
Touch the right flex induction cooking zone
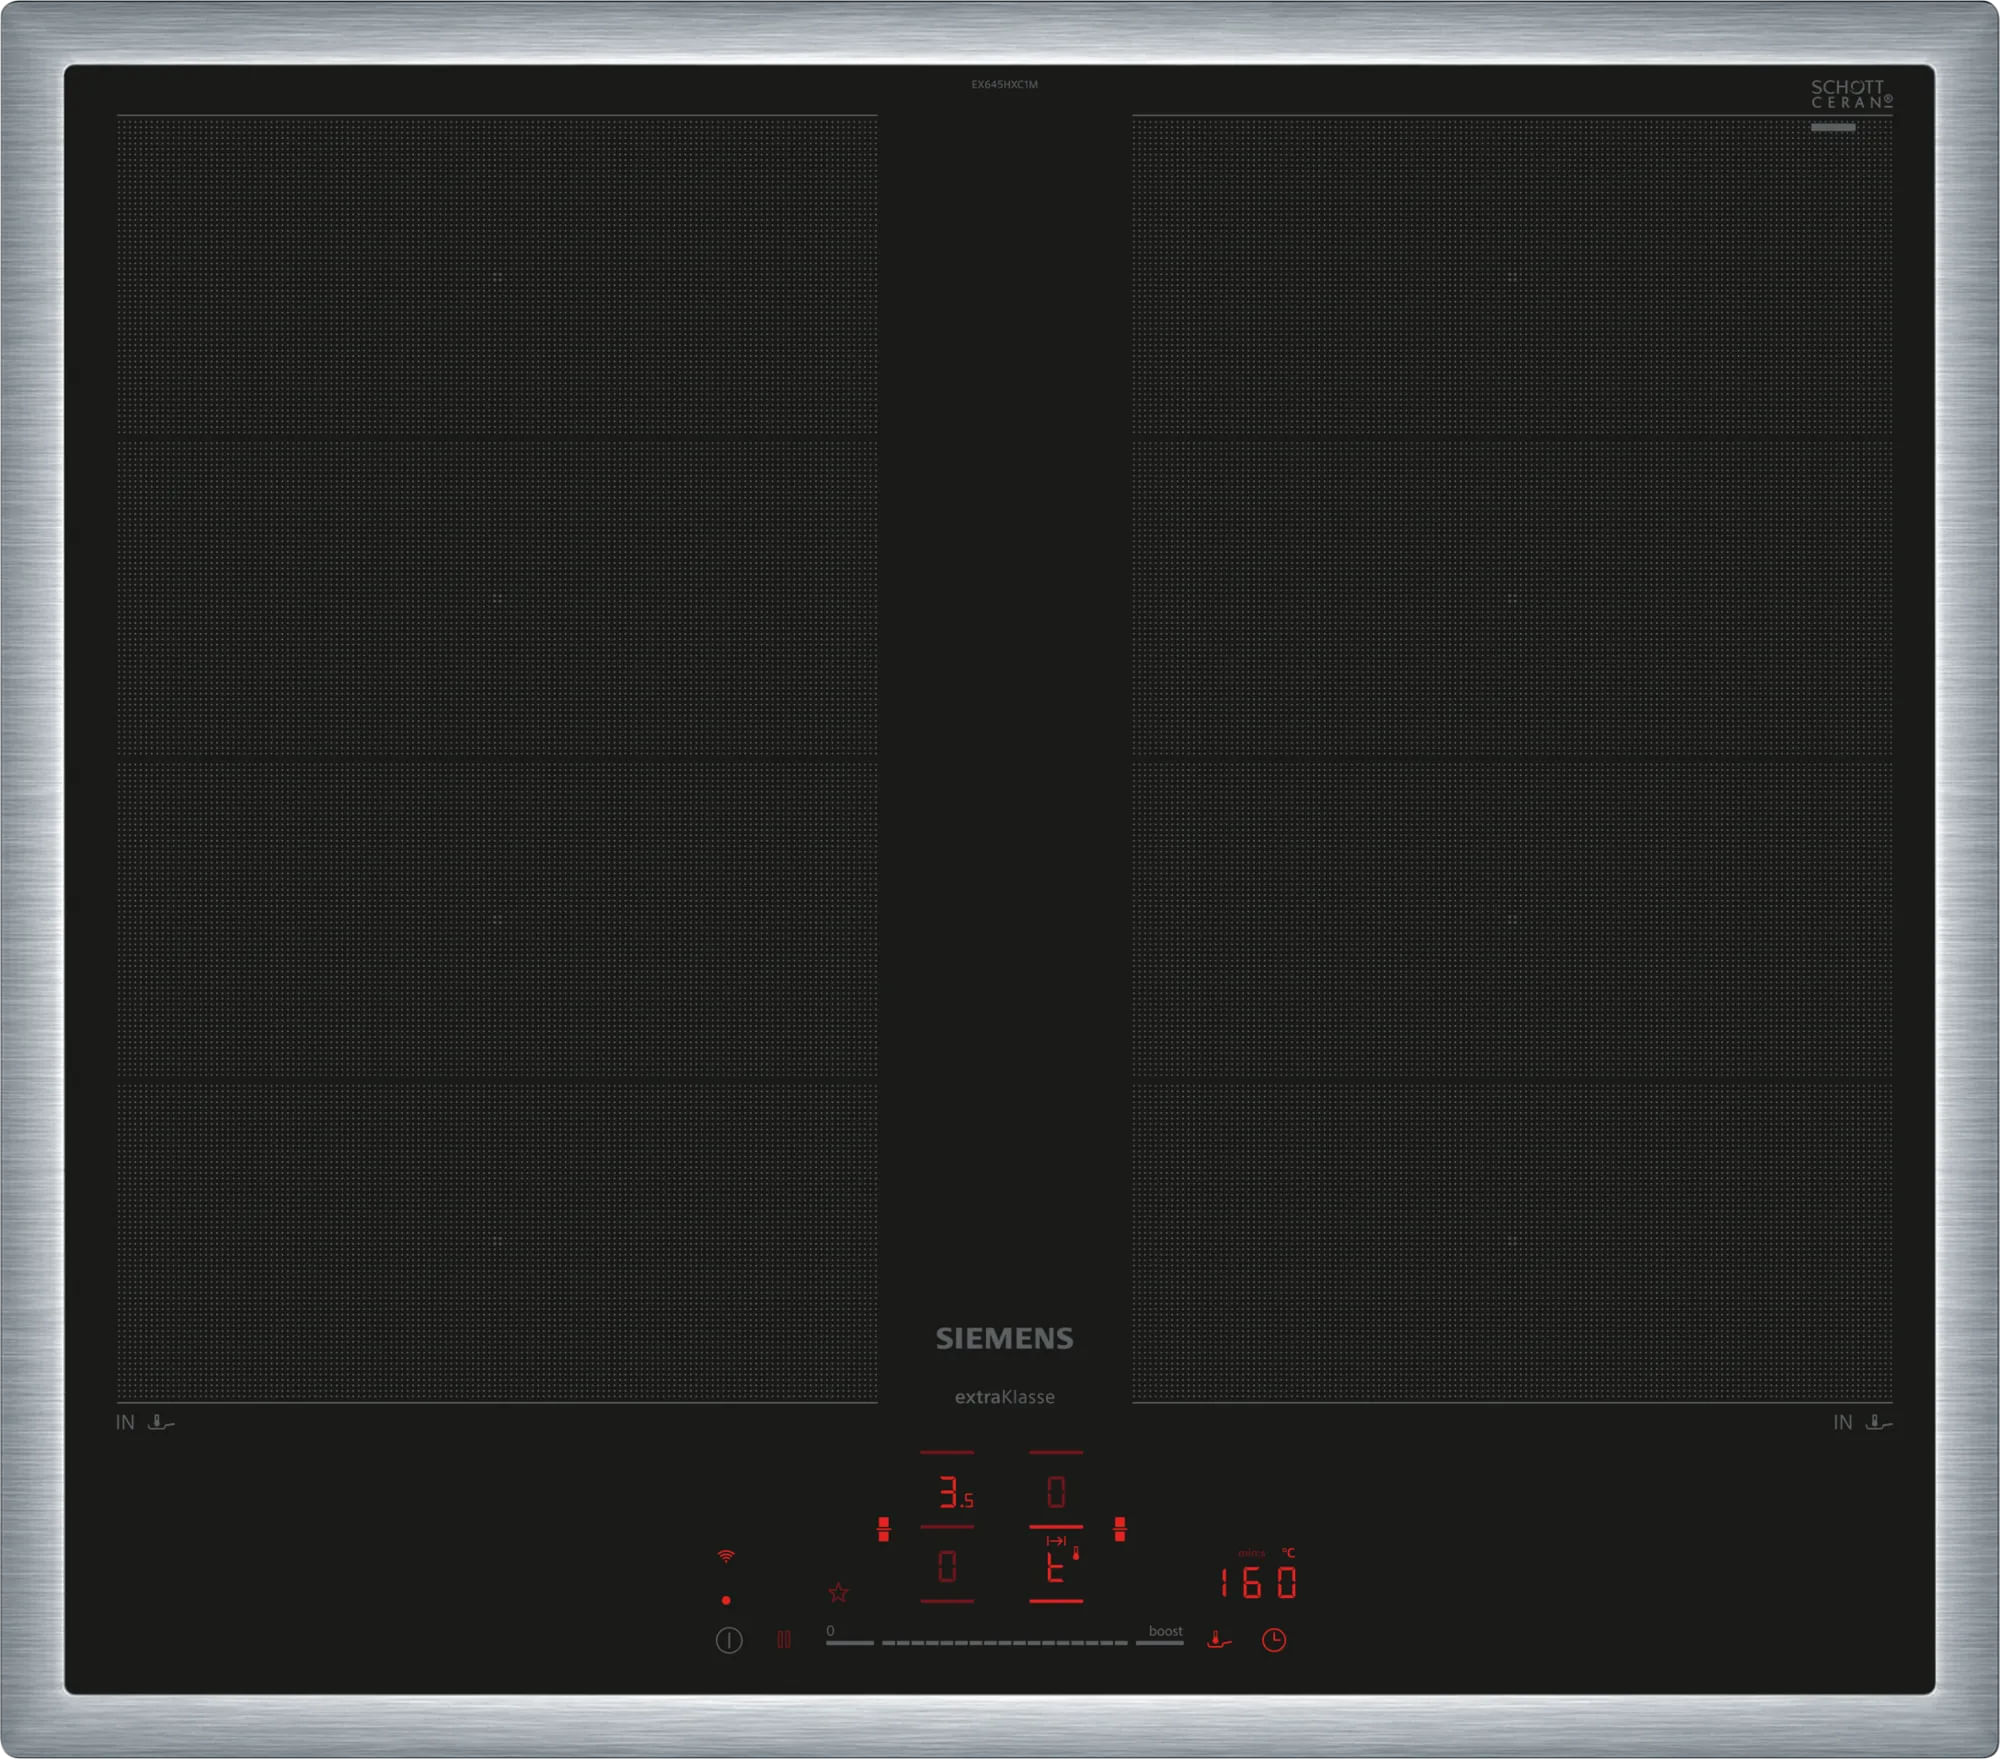tap(1512, 758)
